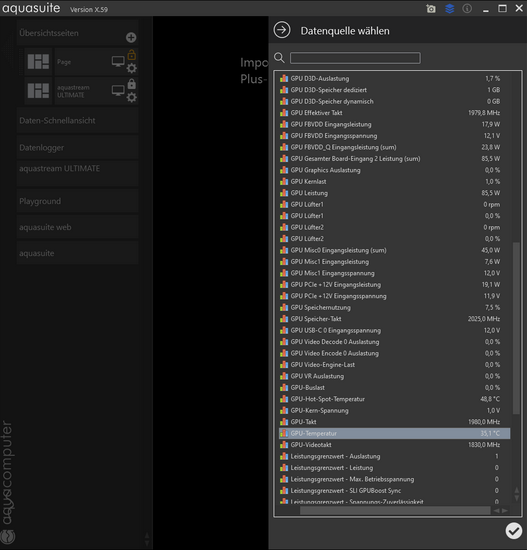Confirm selection with the checkmark button
Image resolution: width=527 pixels, height=550 pixels.
point(514,531)
